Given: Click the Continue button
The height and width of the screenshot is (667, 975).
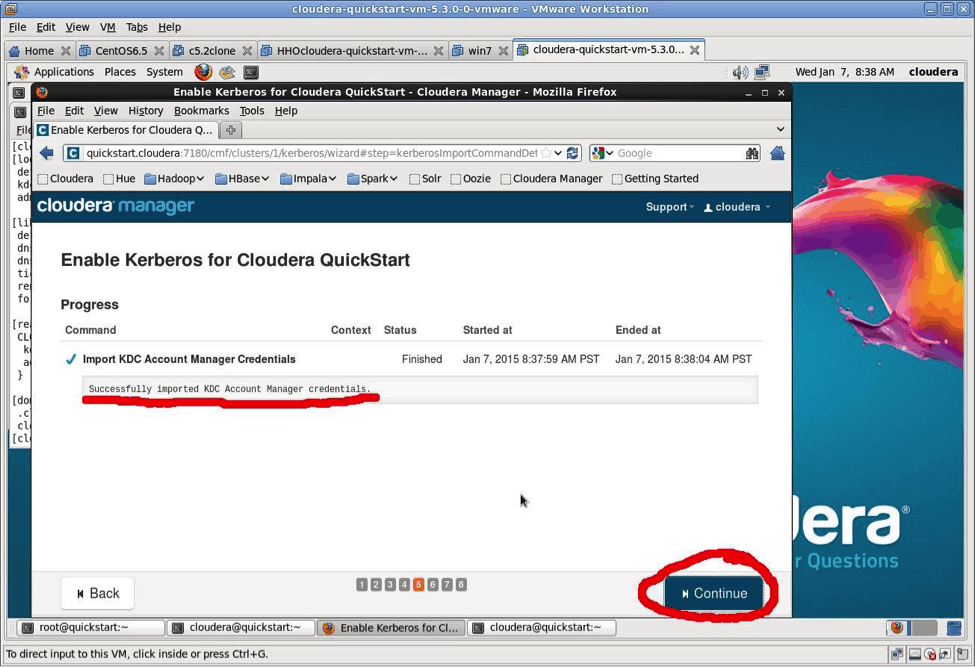Looking at the screenshot, I should (714, 593).
